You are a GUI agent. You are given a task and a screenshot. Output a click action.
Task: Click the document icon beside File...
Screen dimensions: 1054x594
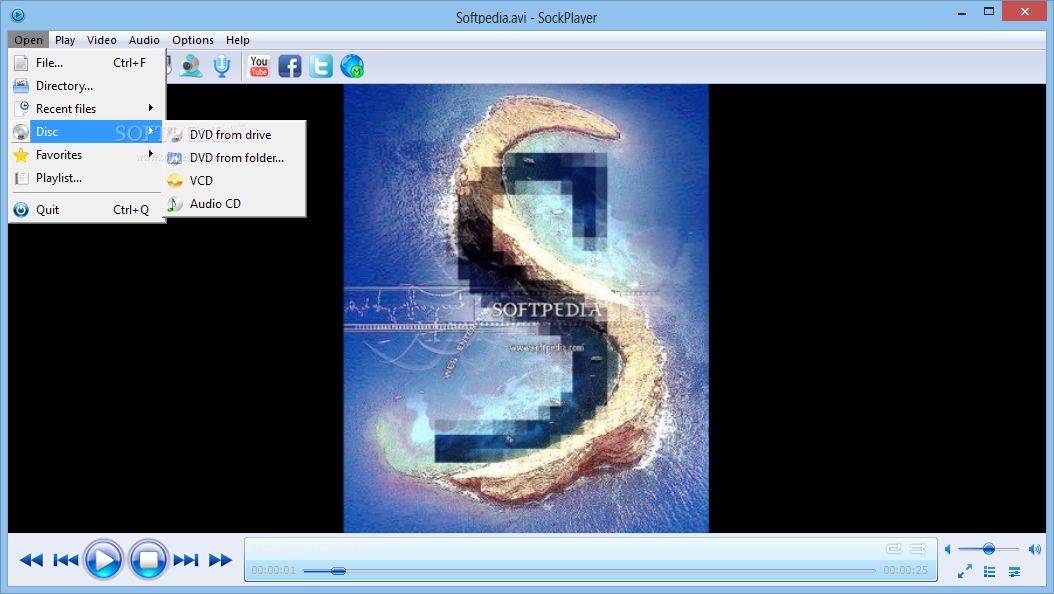coord(21,62)
